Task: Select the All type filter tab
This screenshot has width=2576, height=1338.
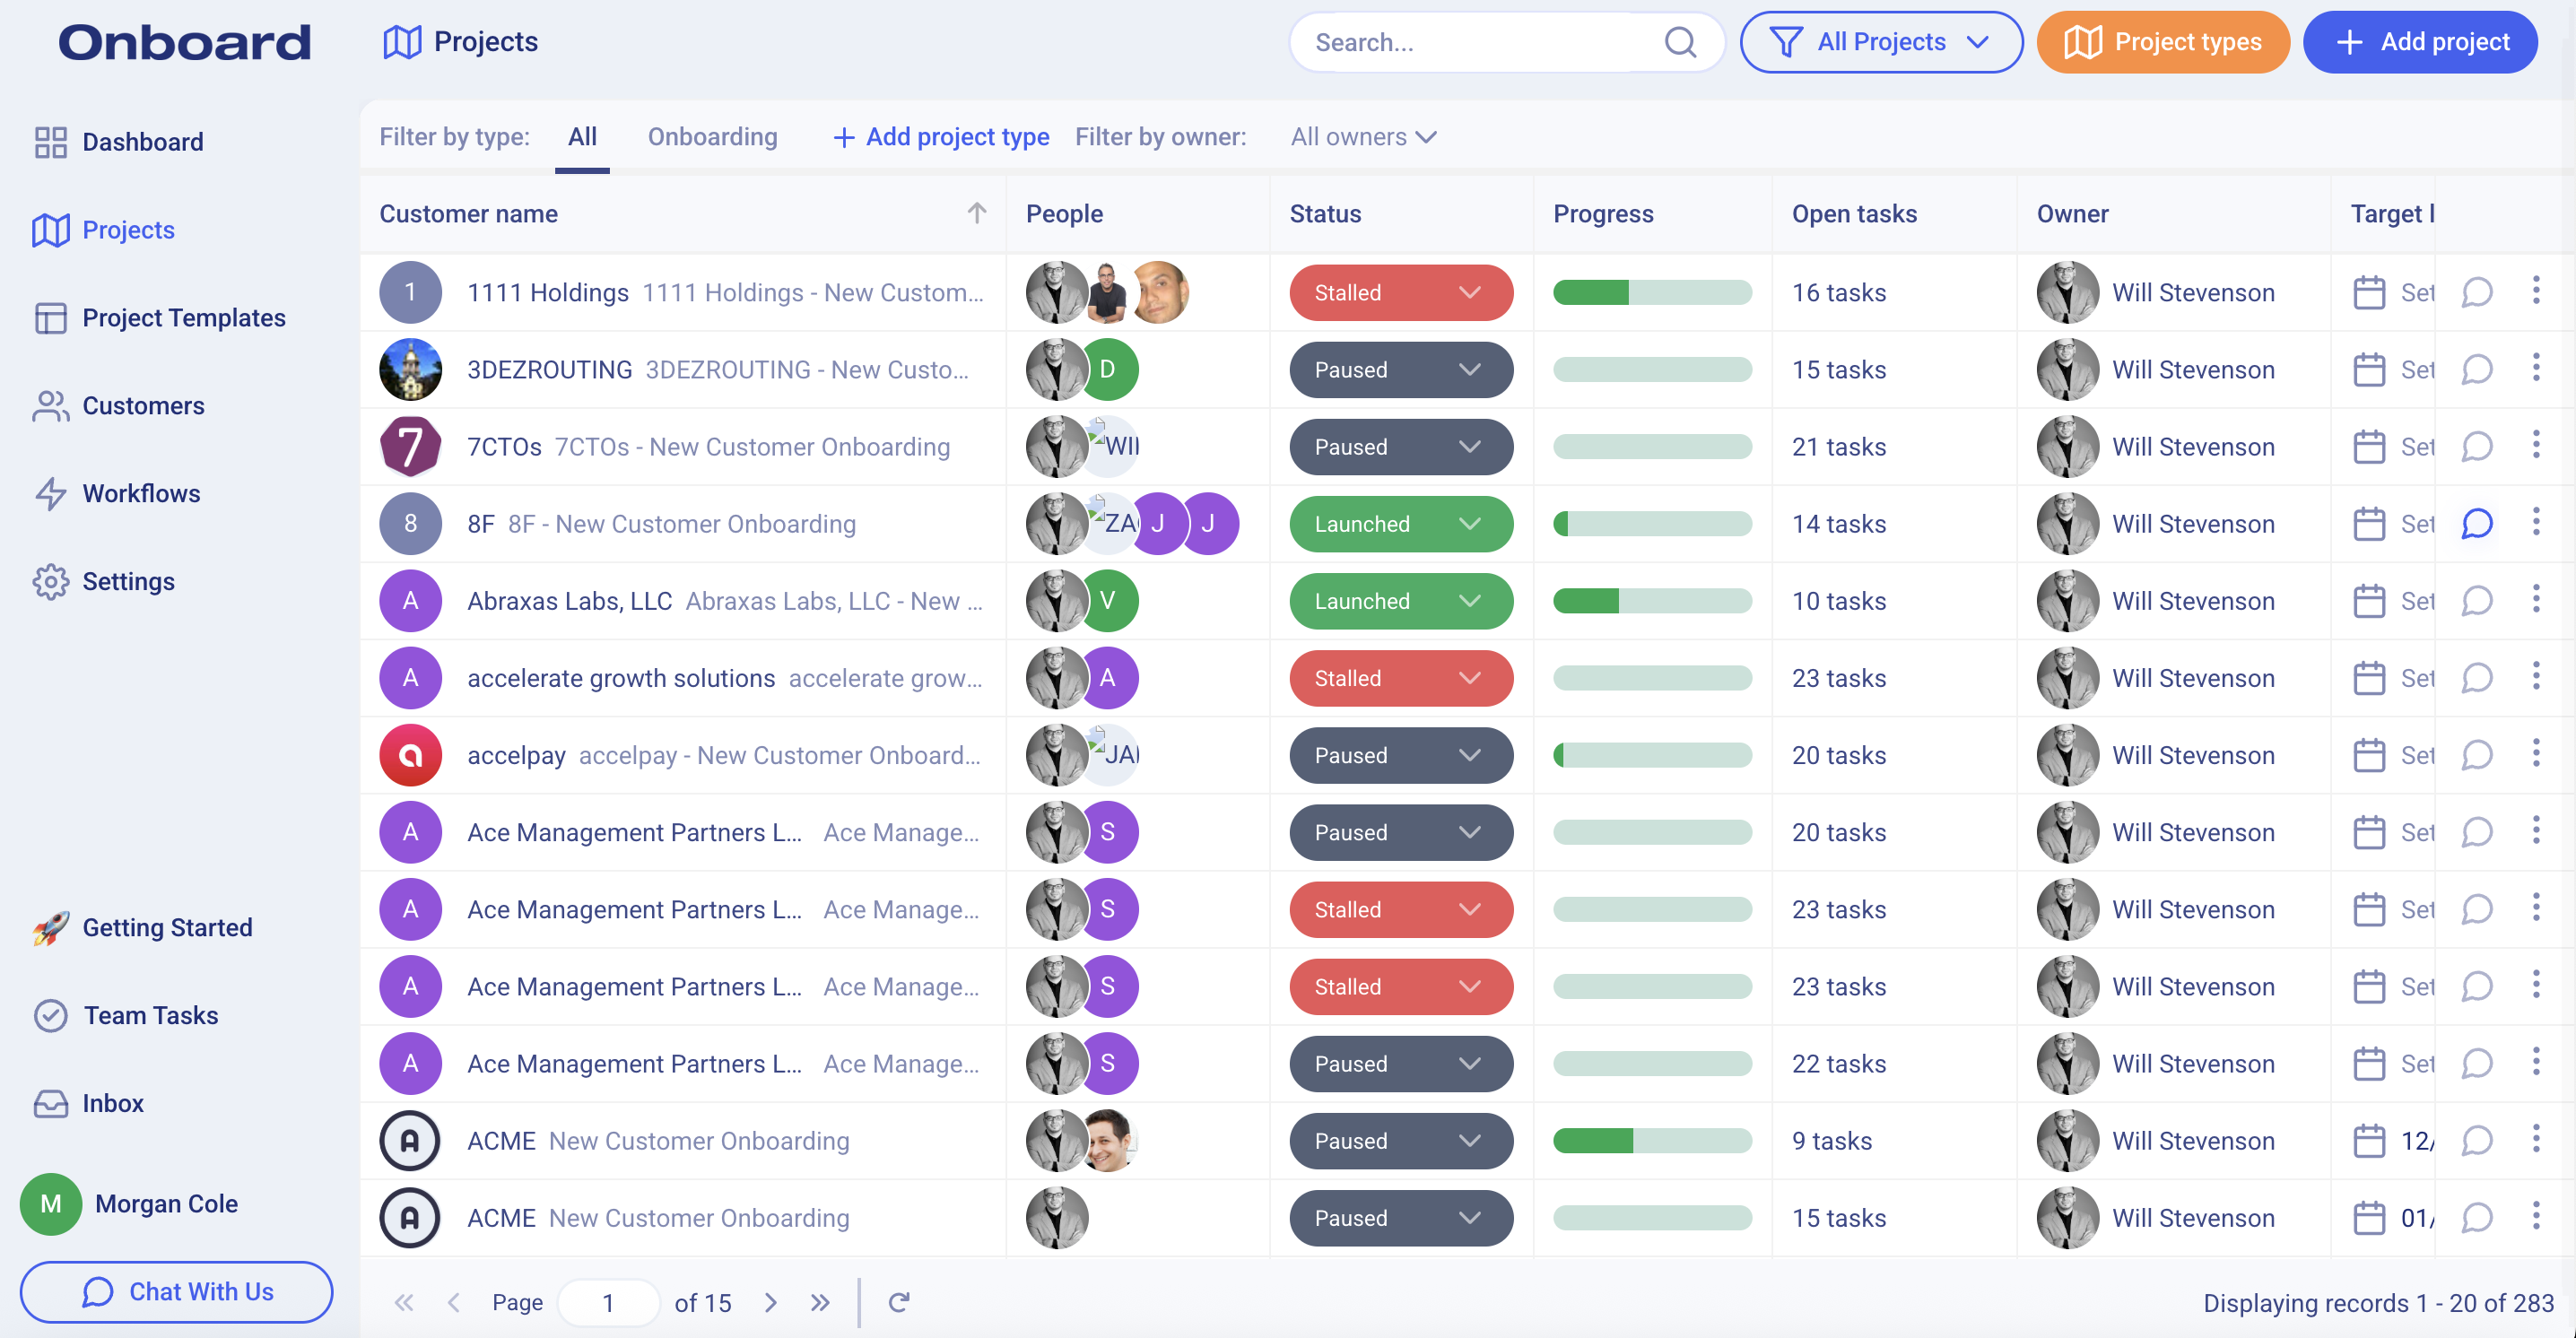Action: (582, 137)
